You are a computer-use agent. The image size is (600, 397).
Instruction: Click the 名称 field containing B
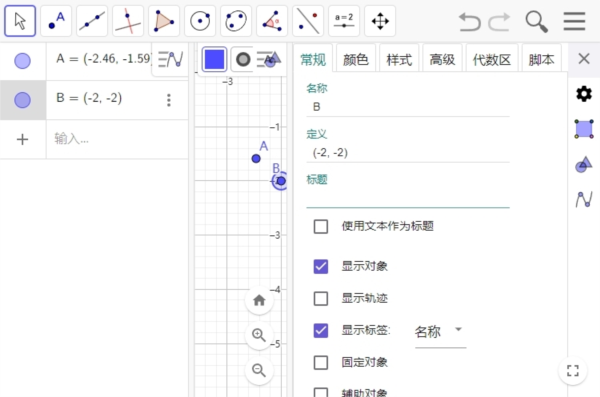tap(408, 107)
